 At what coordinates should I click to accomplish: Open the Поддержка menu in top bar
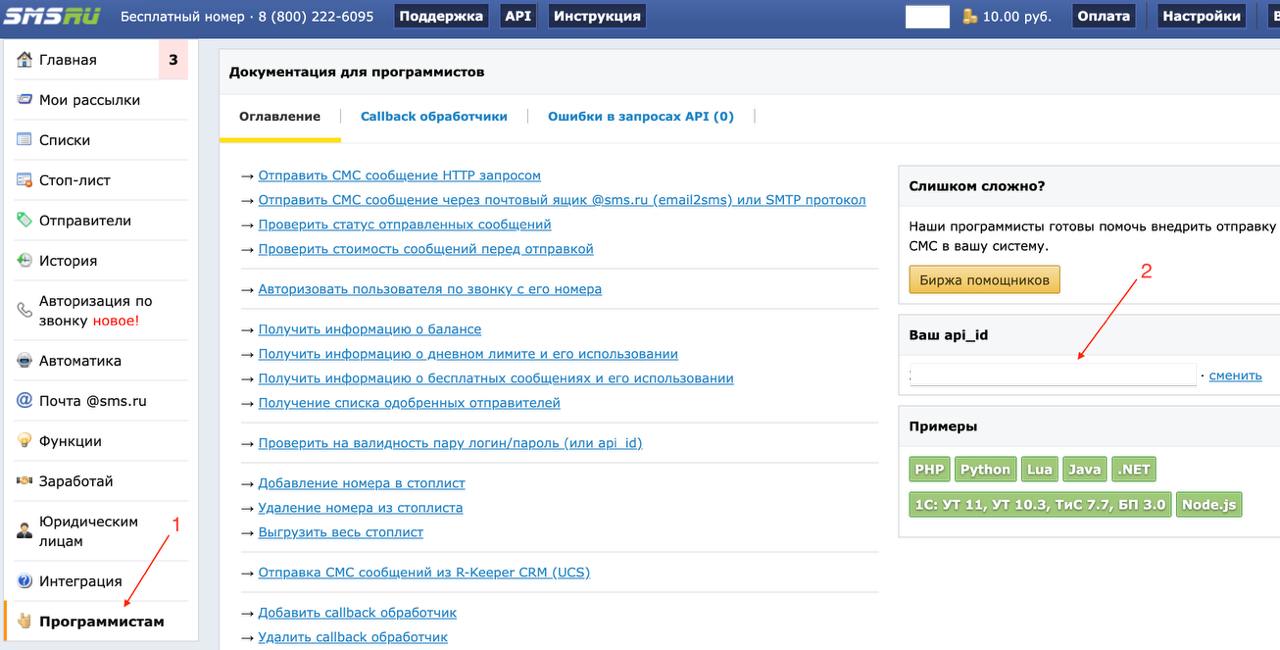point(441,16)
